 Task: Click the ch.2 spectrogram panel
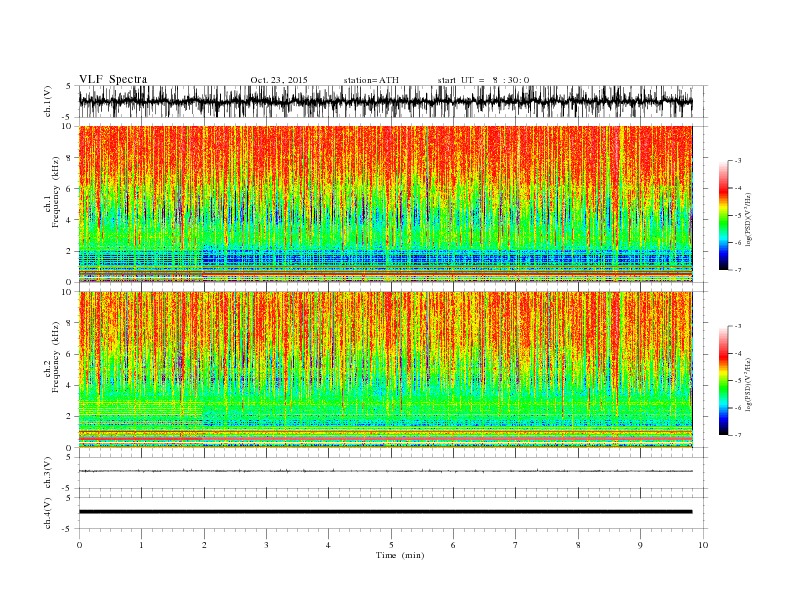tap(385, 369)
